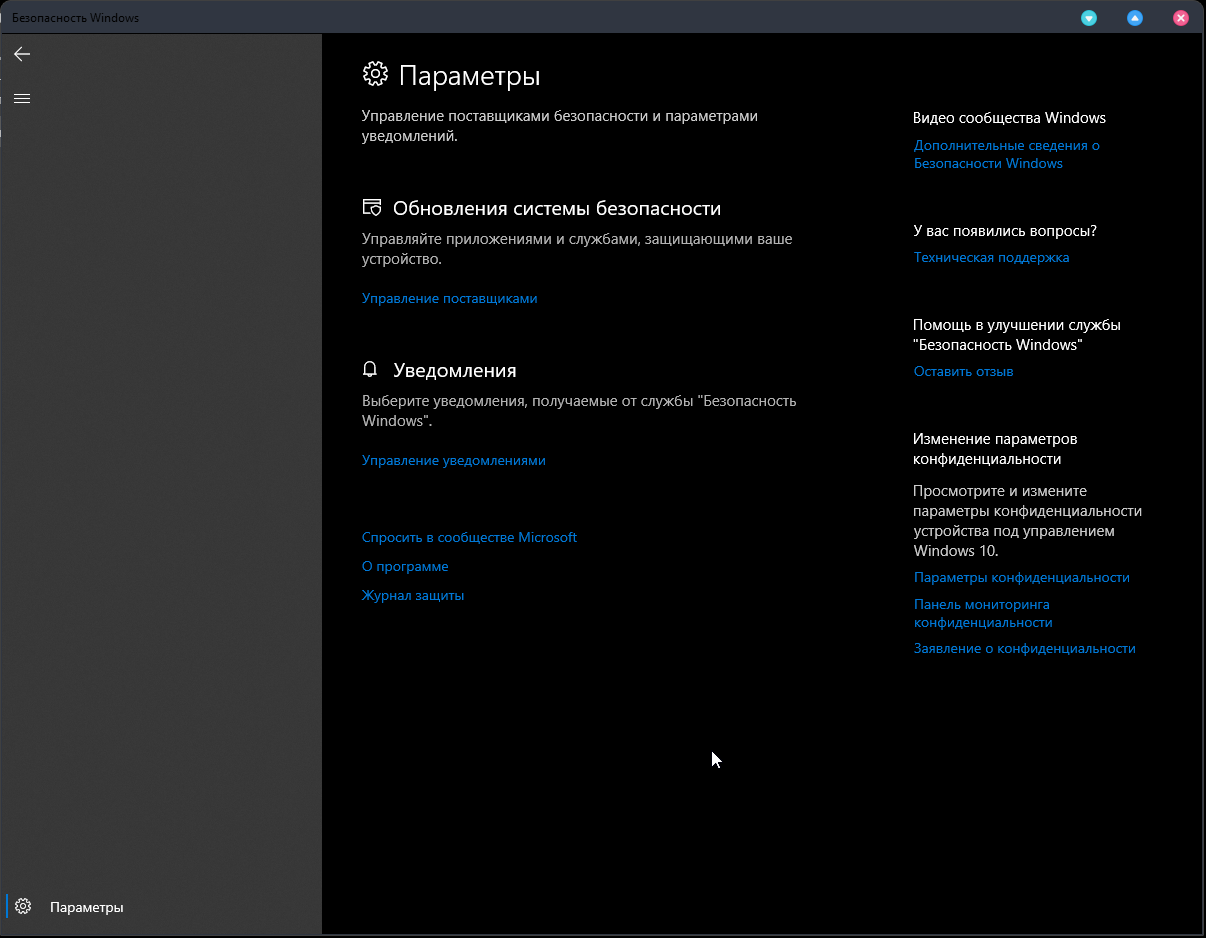This screenshot has width=1206, height=938.
Task: Open Дополнительные сведения о Безопасности Windows
Action: (1007, 154)
